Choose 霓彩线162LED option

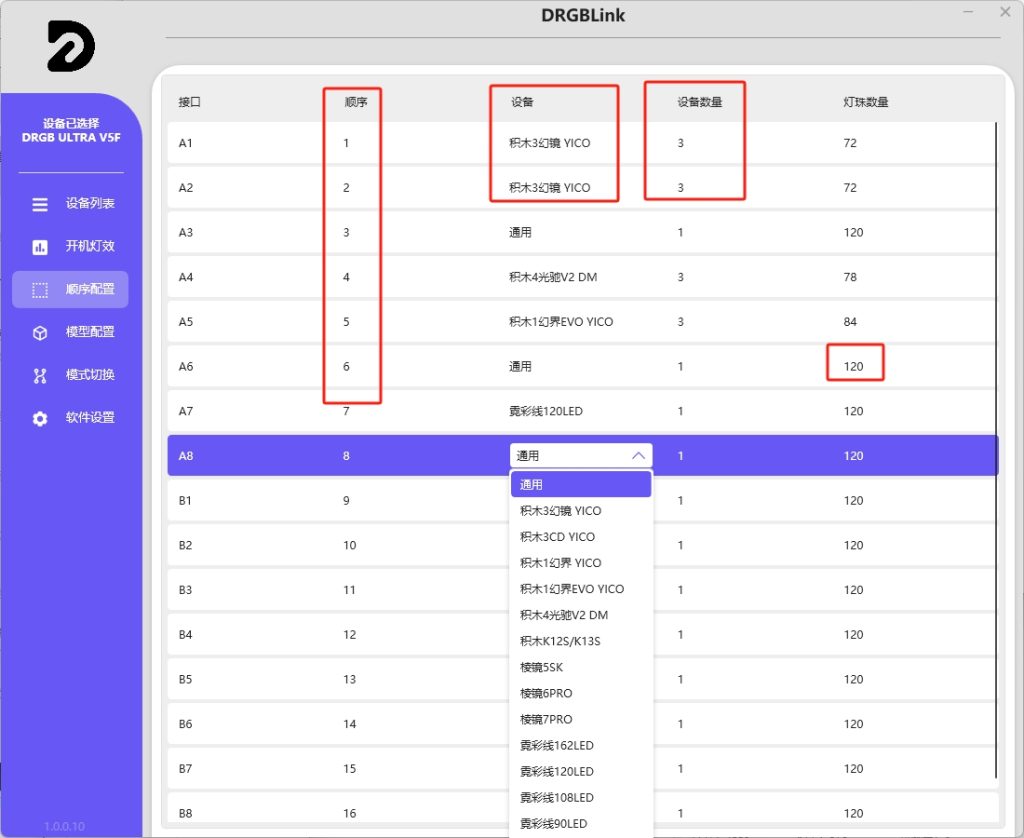pos(581,746)
